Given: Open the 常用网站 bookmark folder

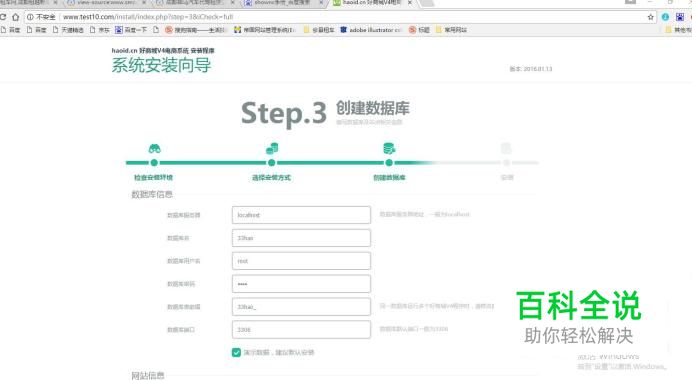Looking at the screenshot, I should [x=451, y=30].
